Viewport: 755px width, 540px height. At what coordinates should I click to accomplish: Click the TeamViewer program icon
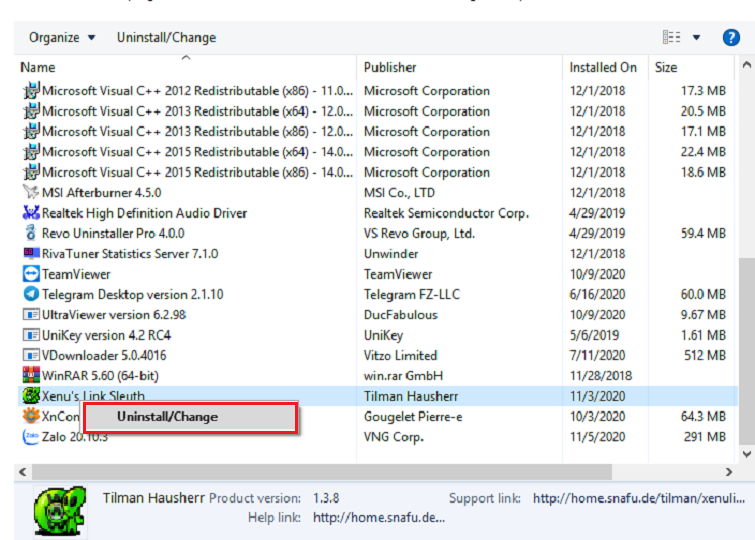[x=30, y=274]
